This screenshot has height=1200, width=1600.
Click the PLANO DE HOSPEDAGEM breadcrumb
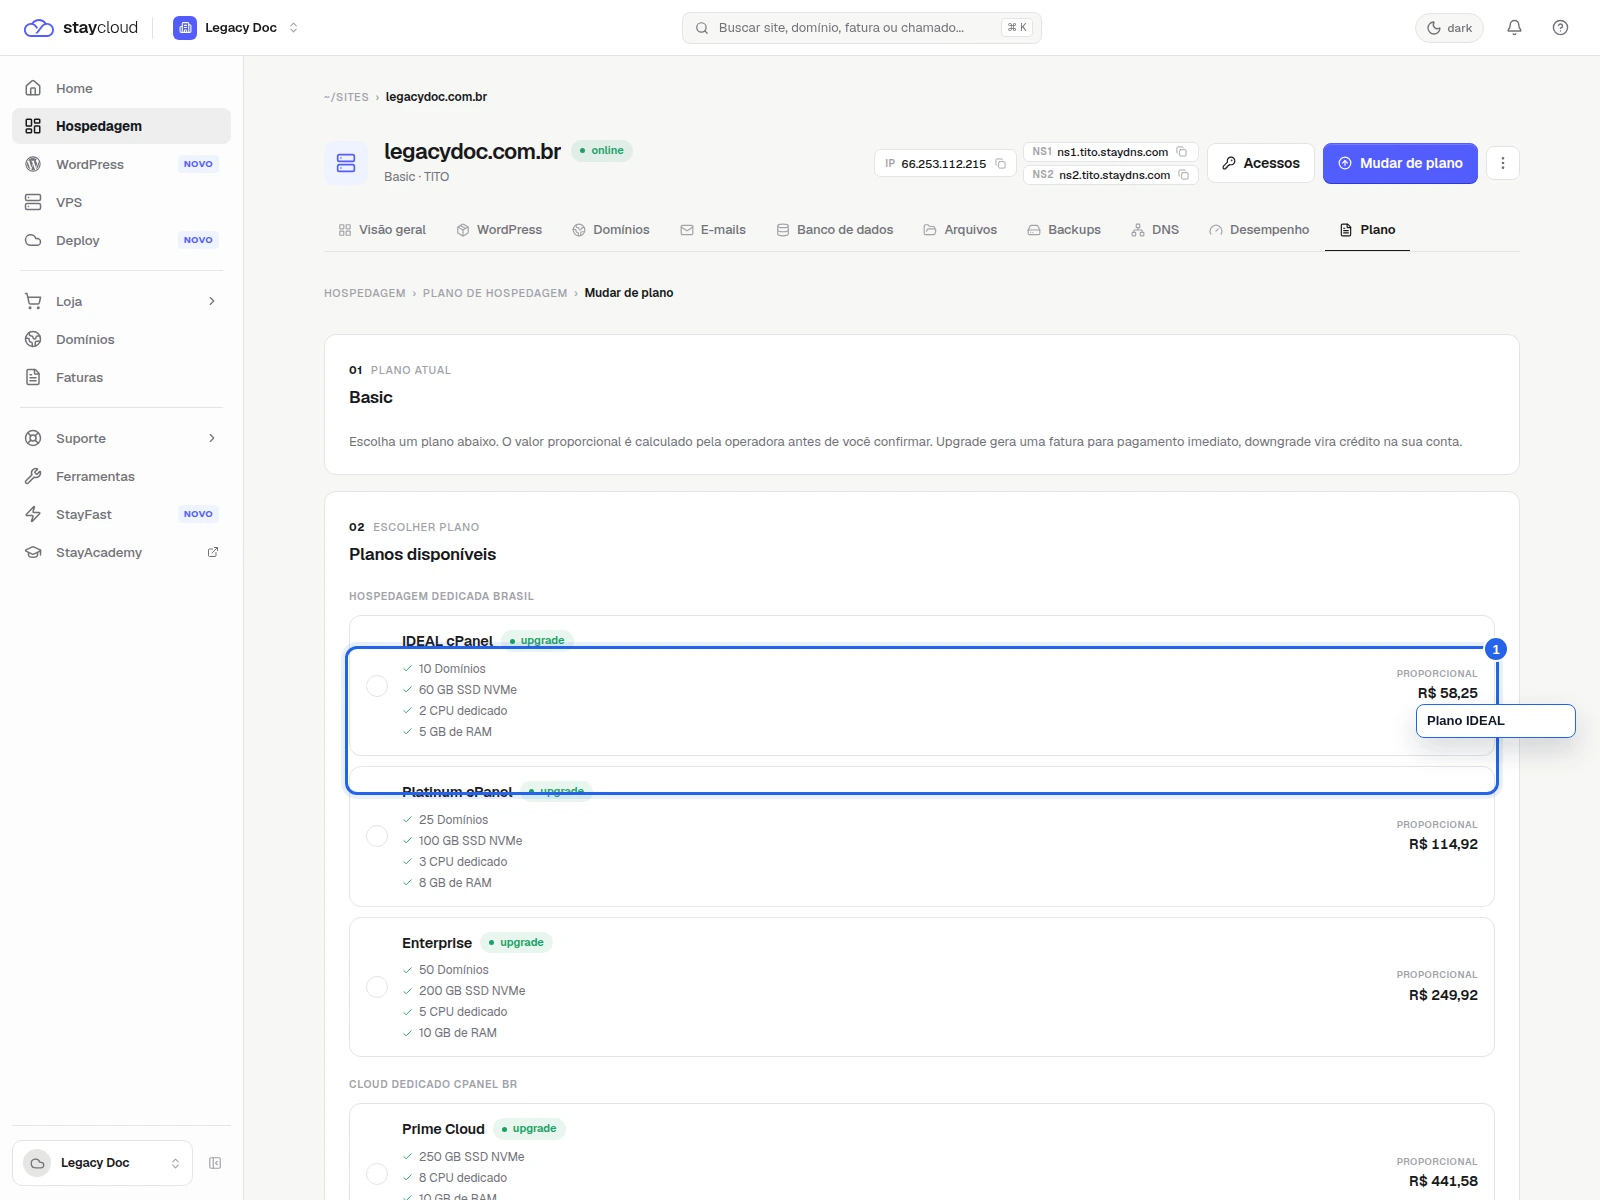(495, 293)
